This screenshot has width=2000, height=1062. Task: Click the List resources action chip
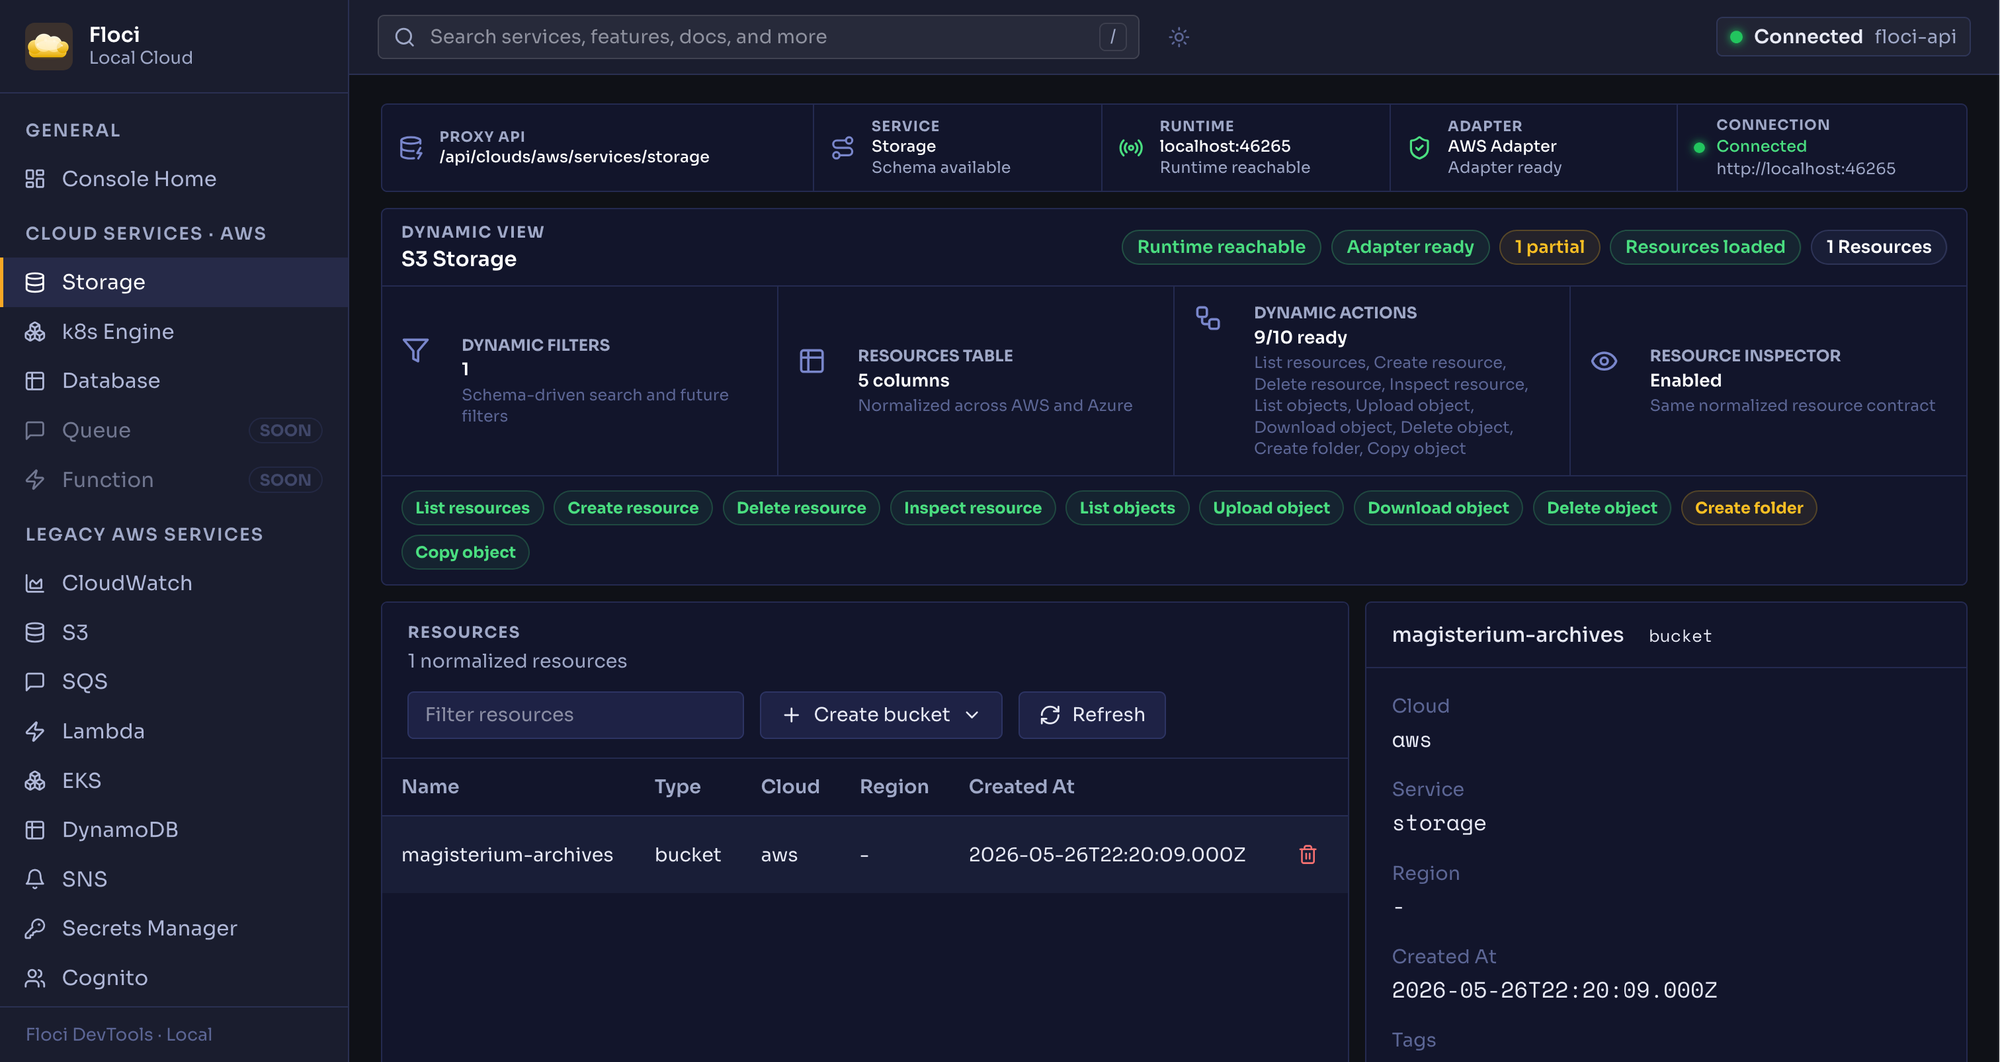tap(472, 508)
